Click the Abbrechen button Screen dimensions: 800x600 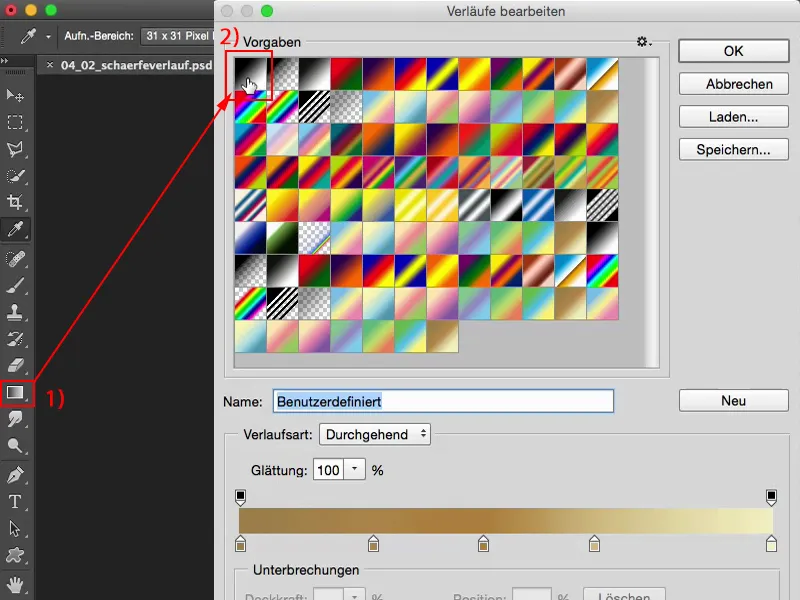pos(734,84)
